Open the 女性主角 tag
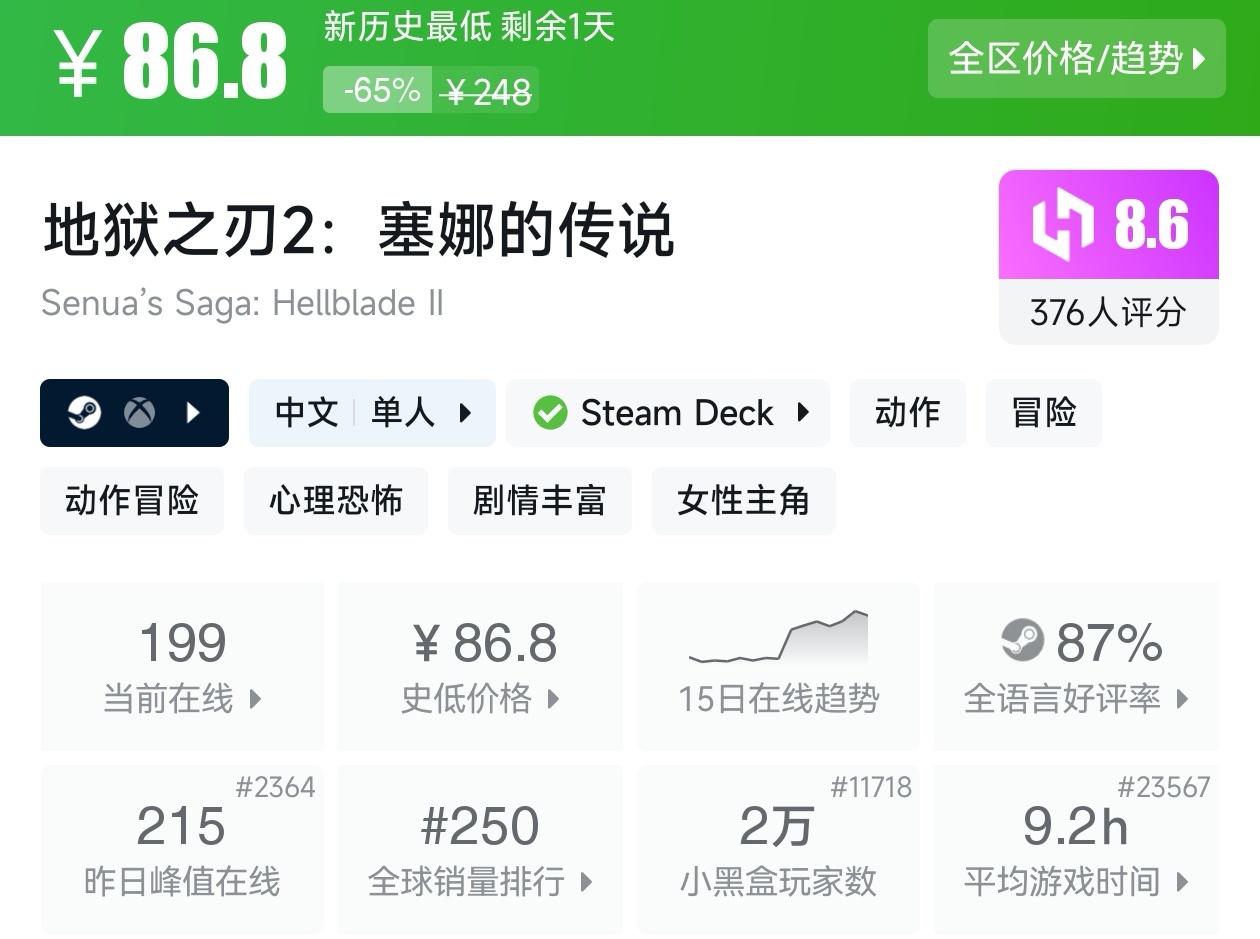 pyautogui.click(x=743, y=500)
